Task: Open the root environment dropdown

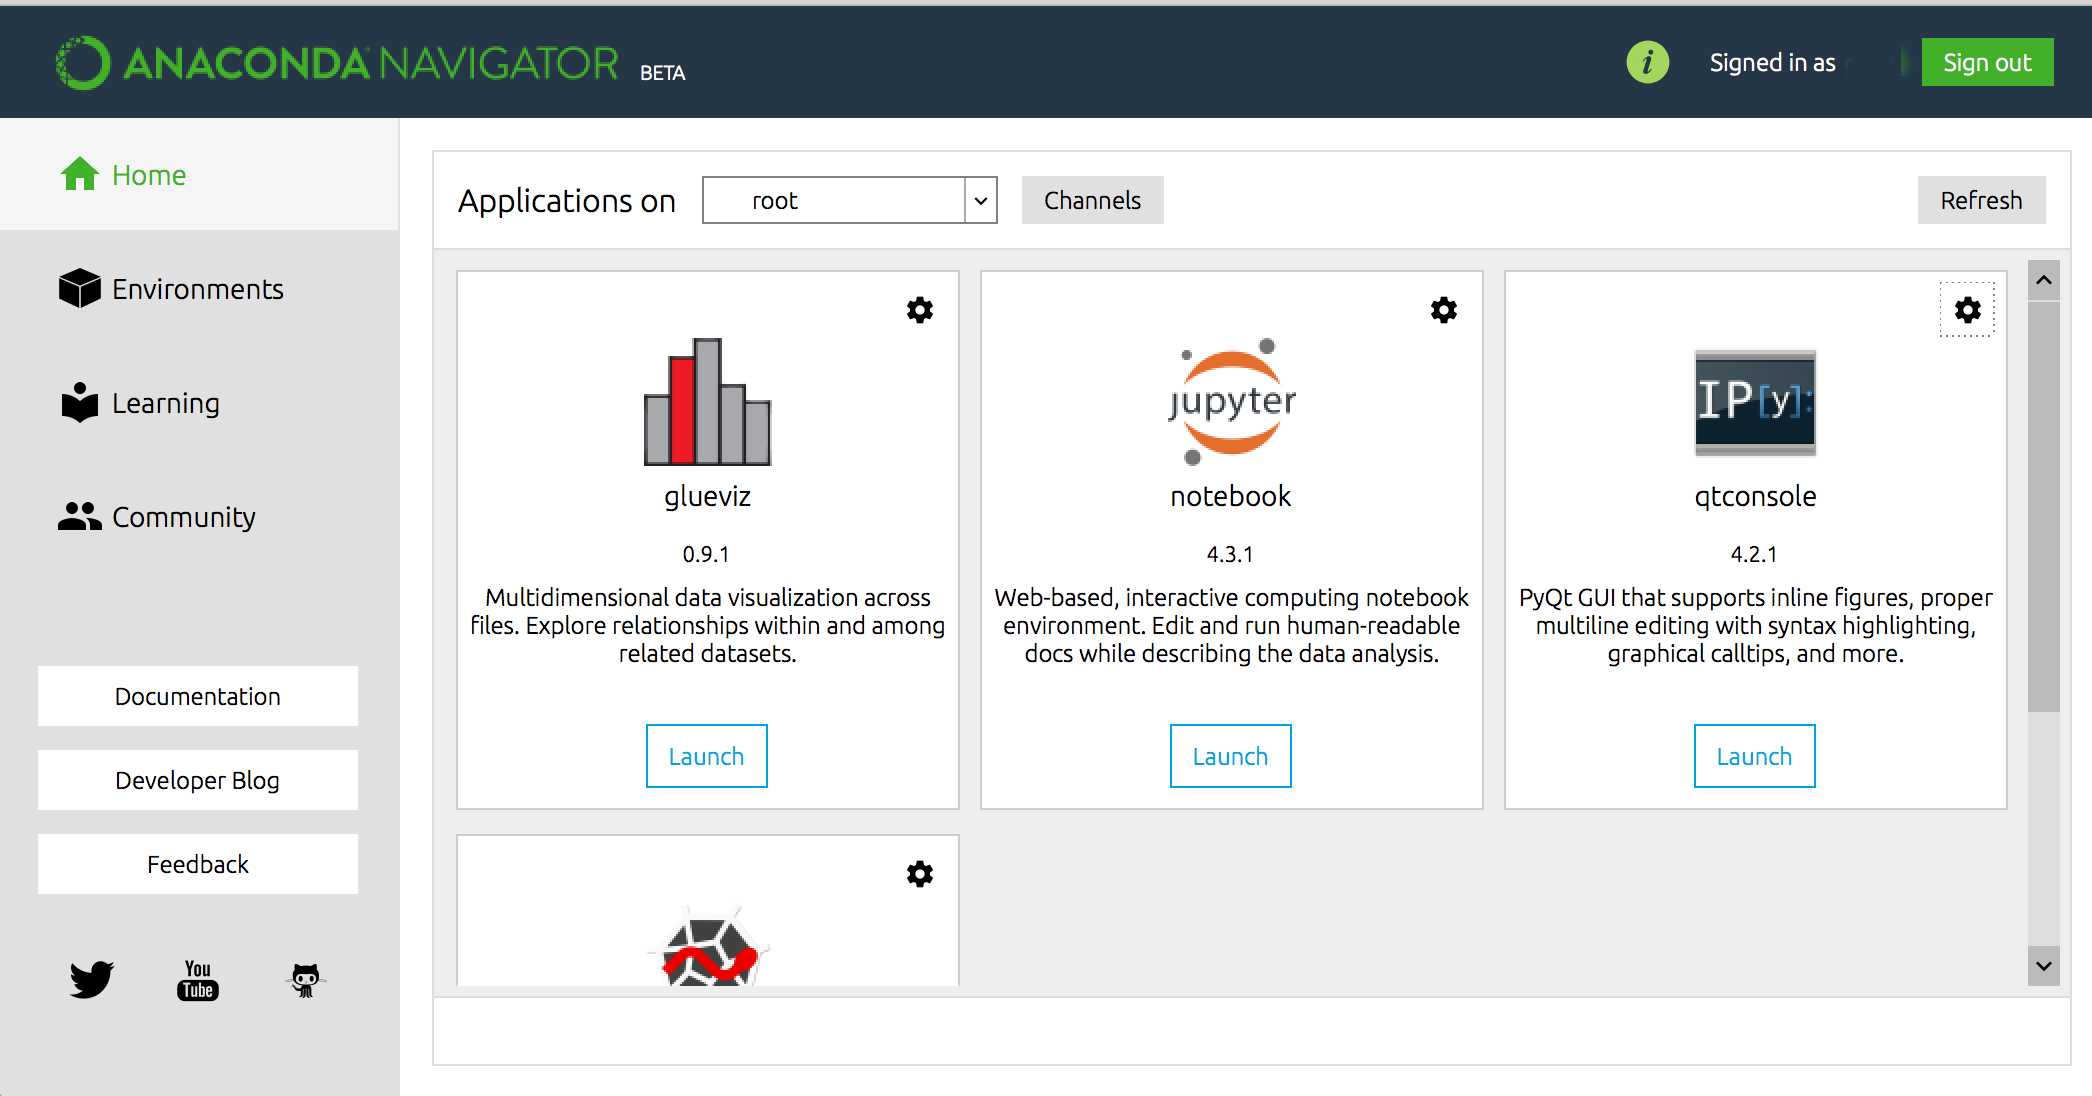Action: [850, 200]
